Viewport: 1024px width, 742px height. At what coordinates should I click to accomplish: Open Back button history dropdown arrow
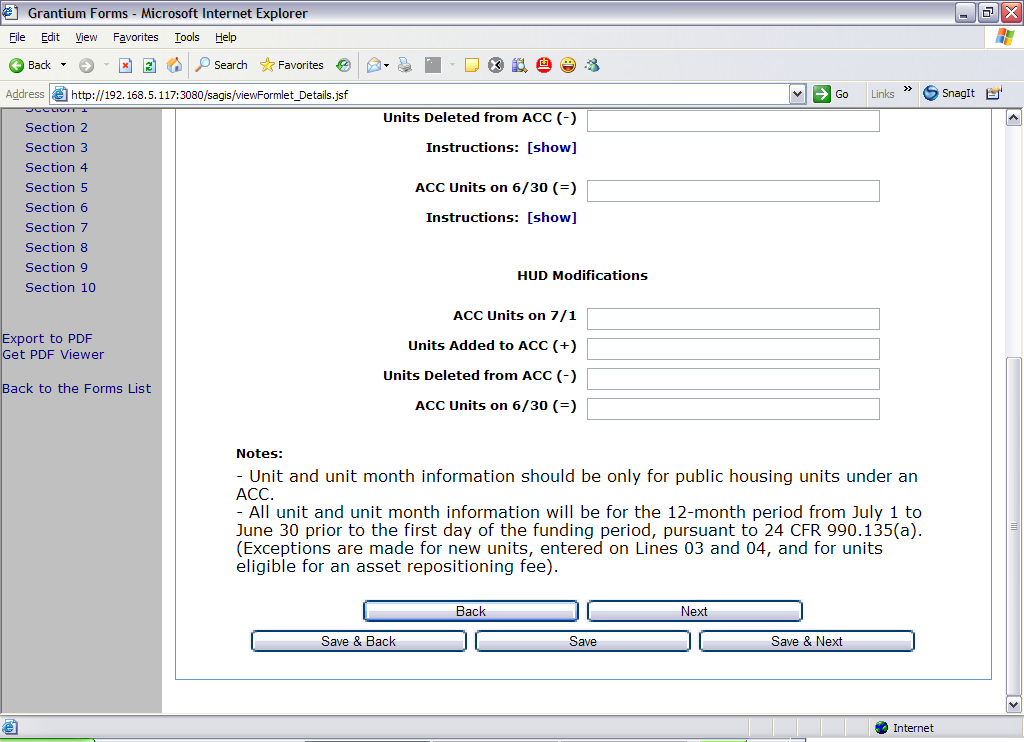(x=64, y=65)
